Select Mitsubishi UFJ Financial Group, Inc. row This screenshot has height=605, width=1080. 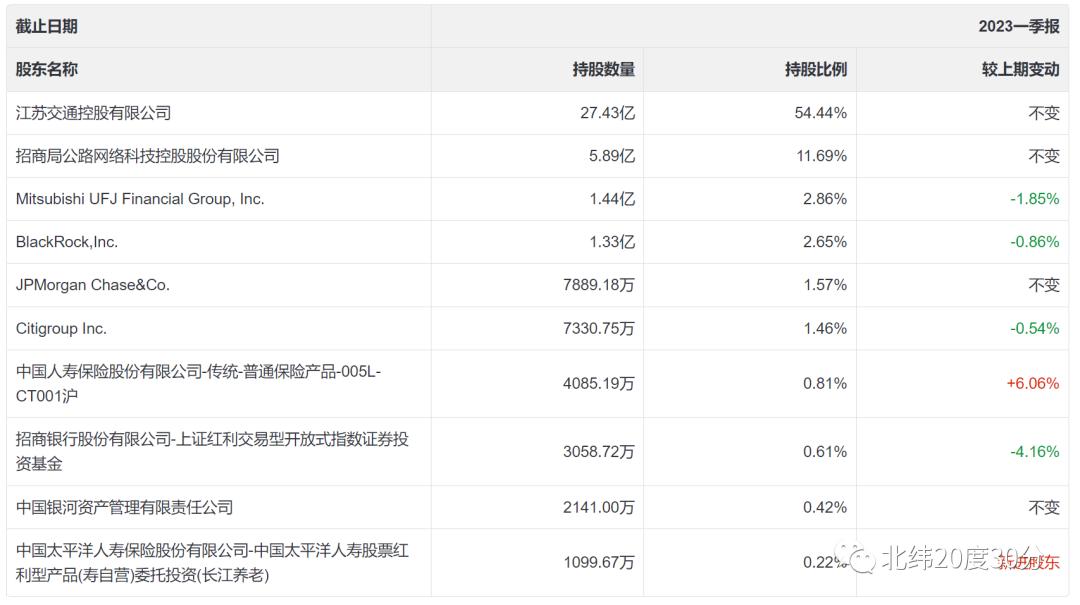point(140,199)
